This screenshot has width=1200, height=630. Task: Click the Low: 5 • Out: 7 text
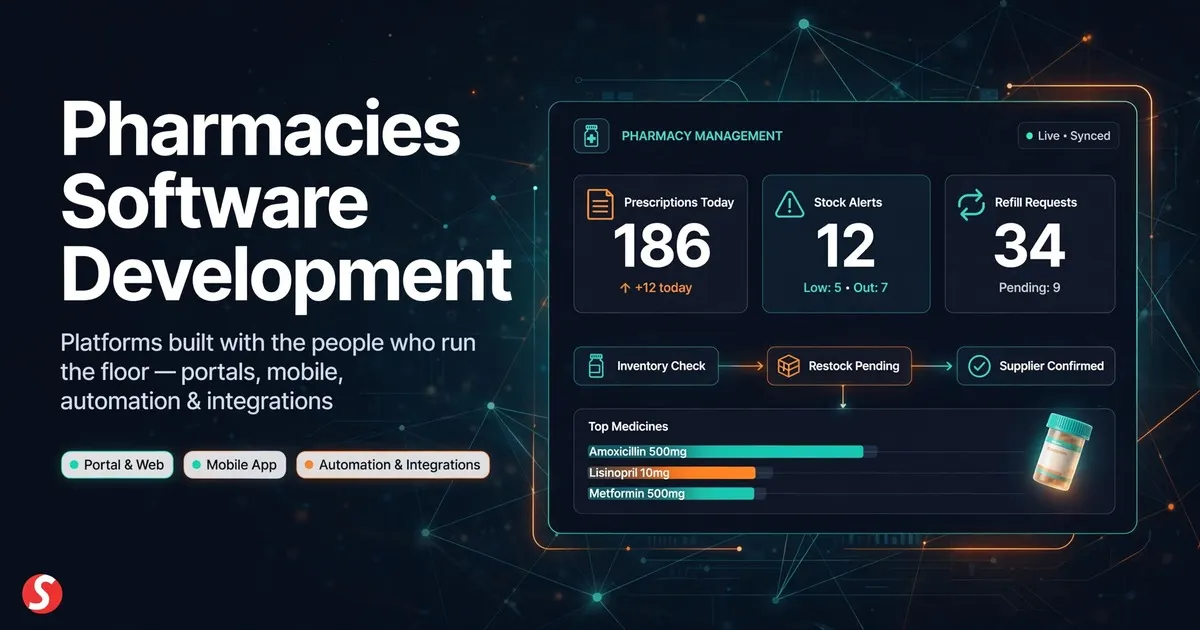click(x=846, y=288)
